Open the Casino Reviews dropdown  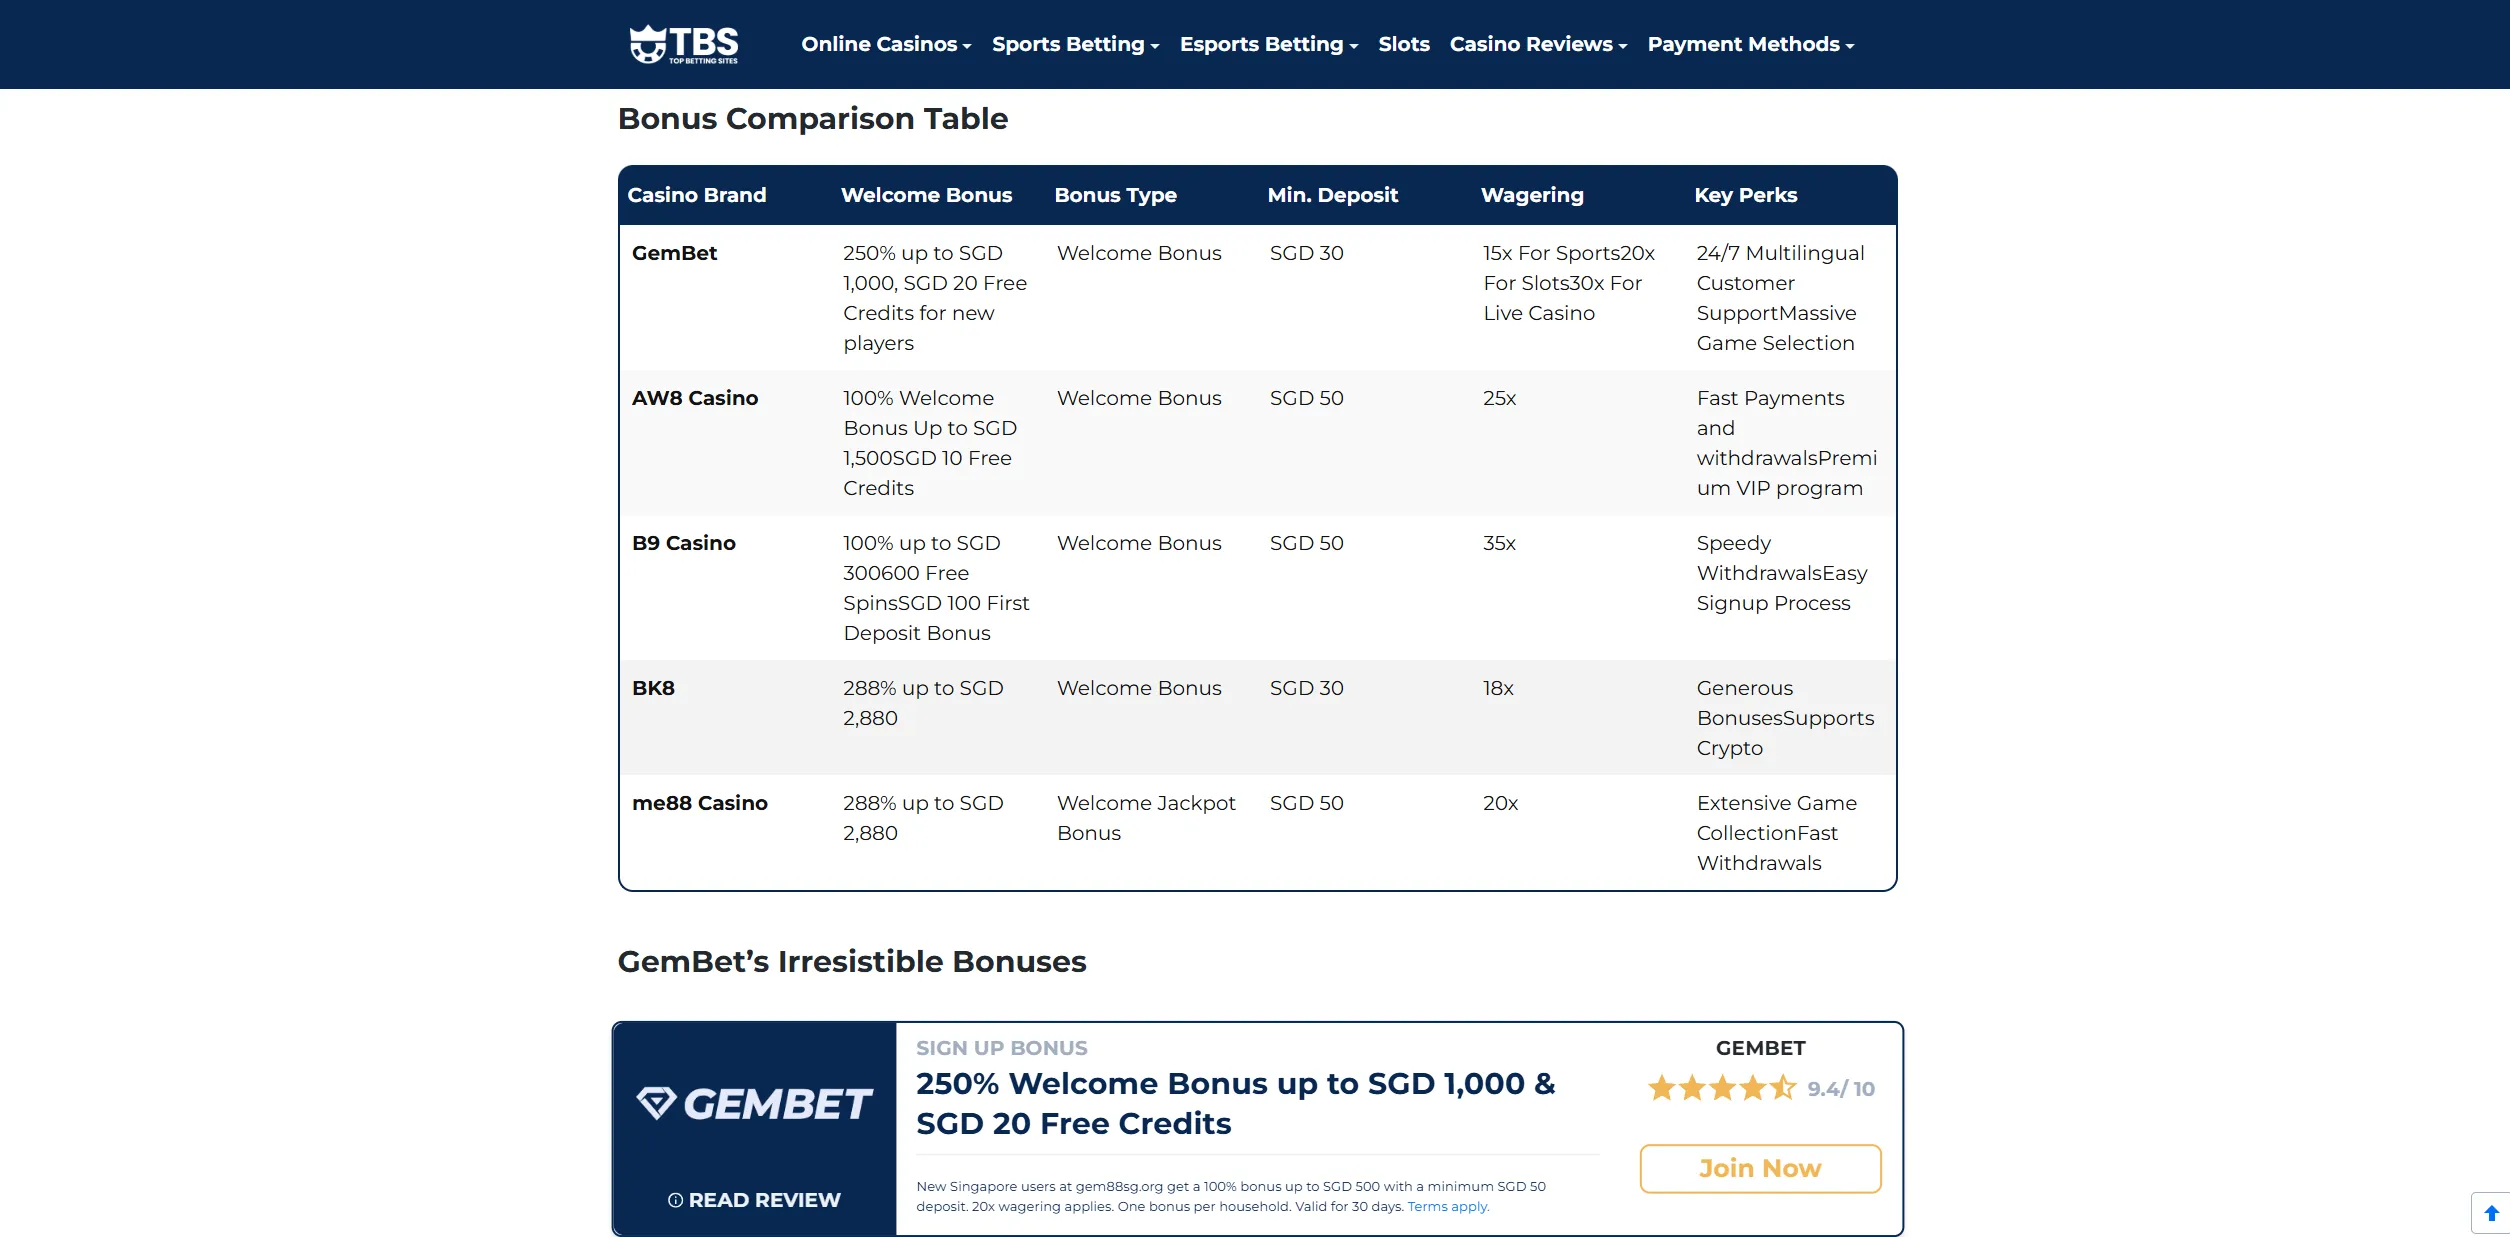coord(1538,44)
